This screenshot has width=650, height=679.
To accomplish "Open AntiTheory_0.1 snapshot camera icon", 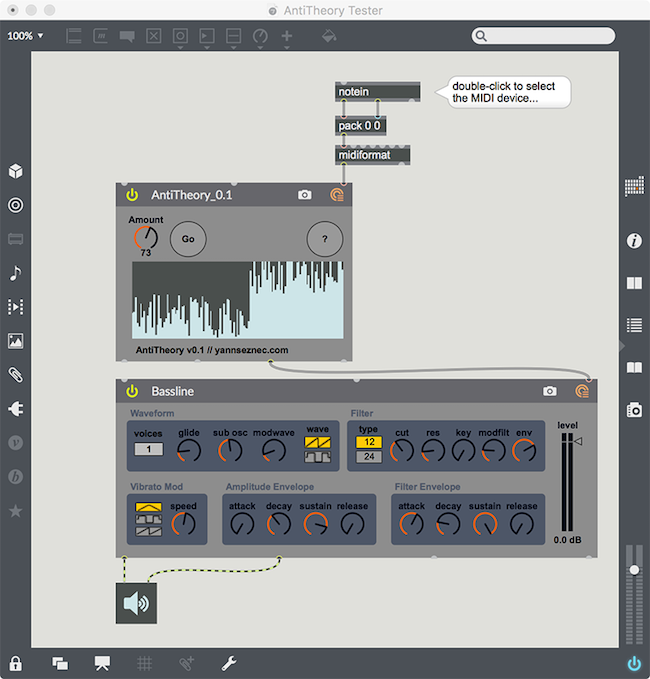I will click(304, 195).
